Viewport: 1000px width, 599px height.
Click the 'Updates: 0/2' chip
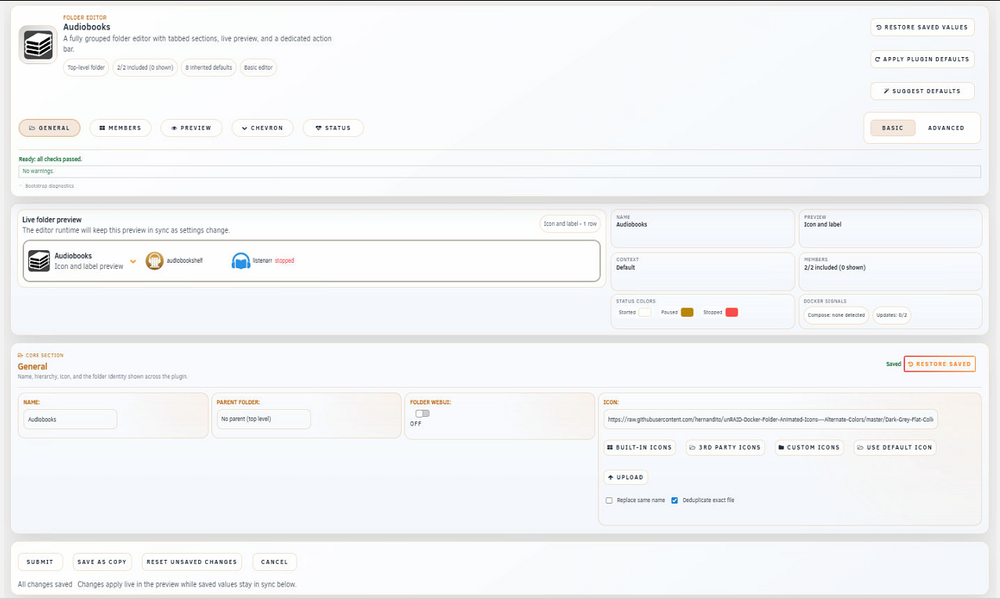click(892, 315)
